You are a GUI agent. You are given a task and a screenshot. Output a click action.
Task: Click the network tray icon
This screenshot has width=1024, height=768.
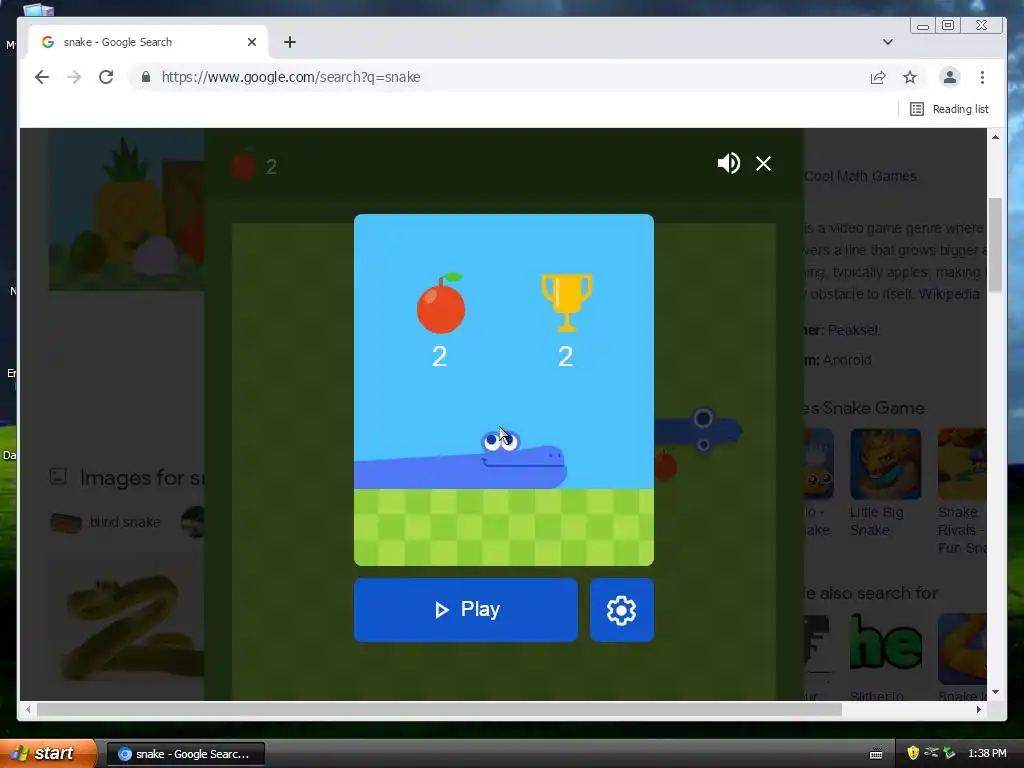click(931, 753)
